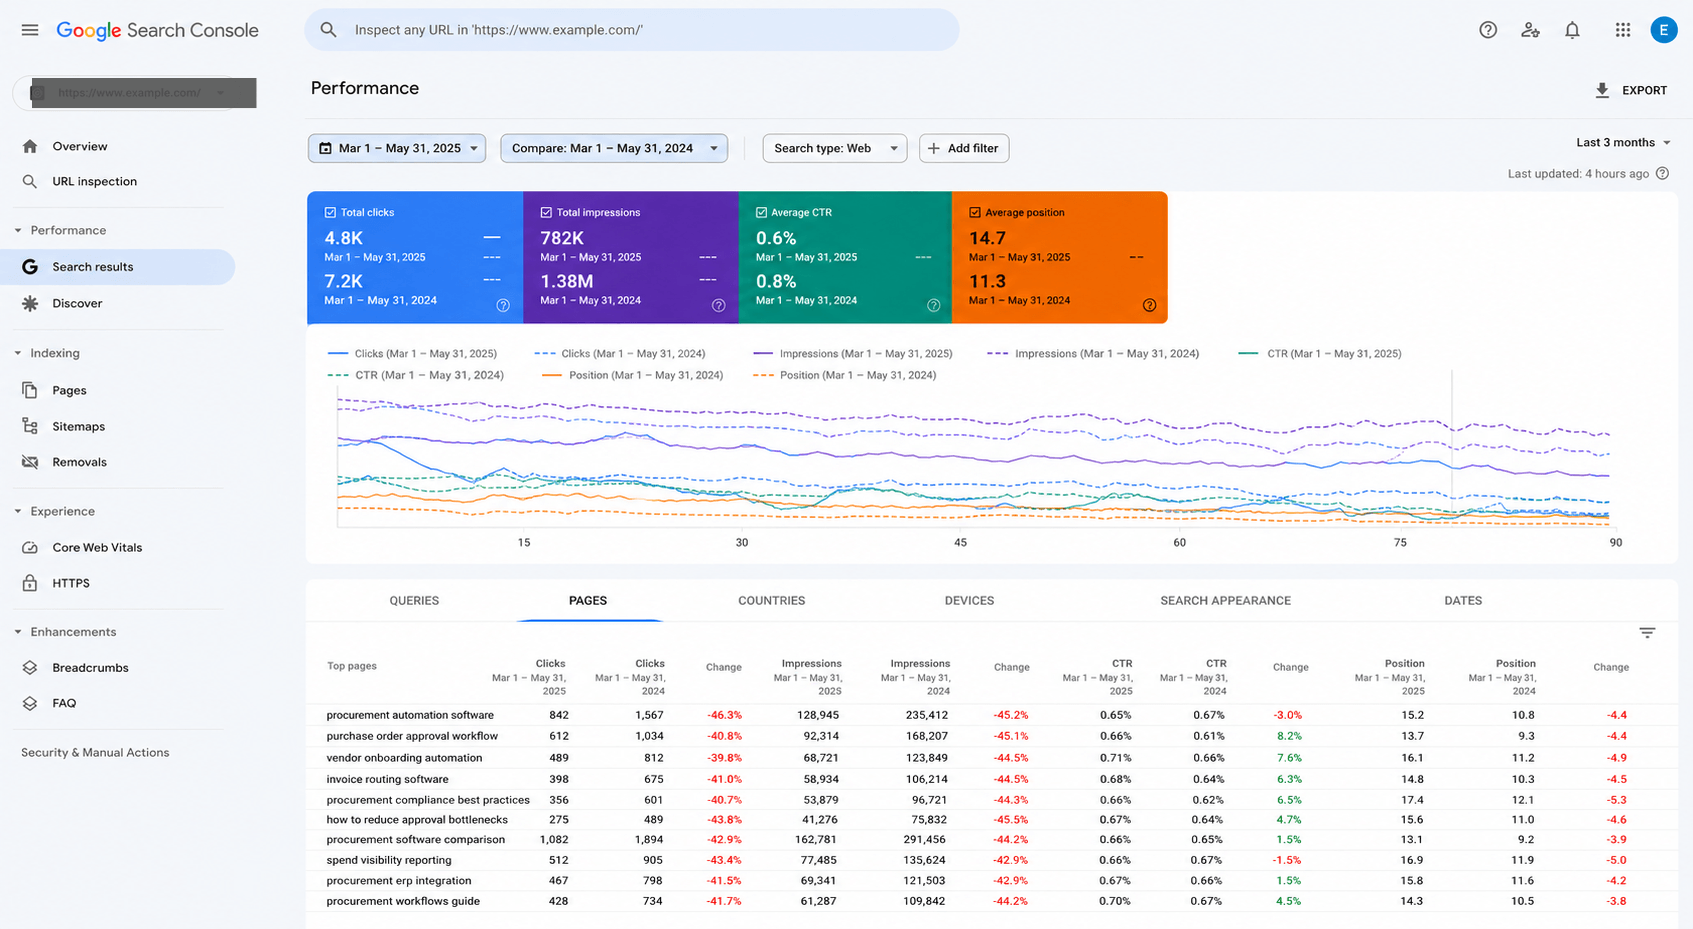Open the Sitemaps sidebar link
Viewport: 1693px width, 929px height.
pos(78,426)
